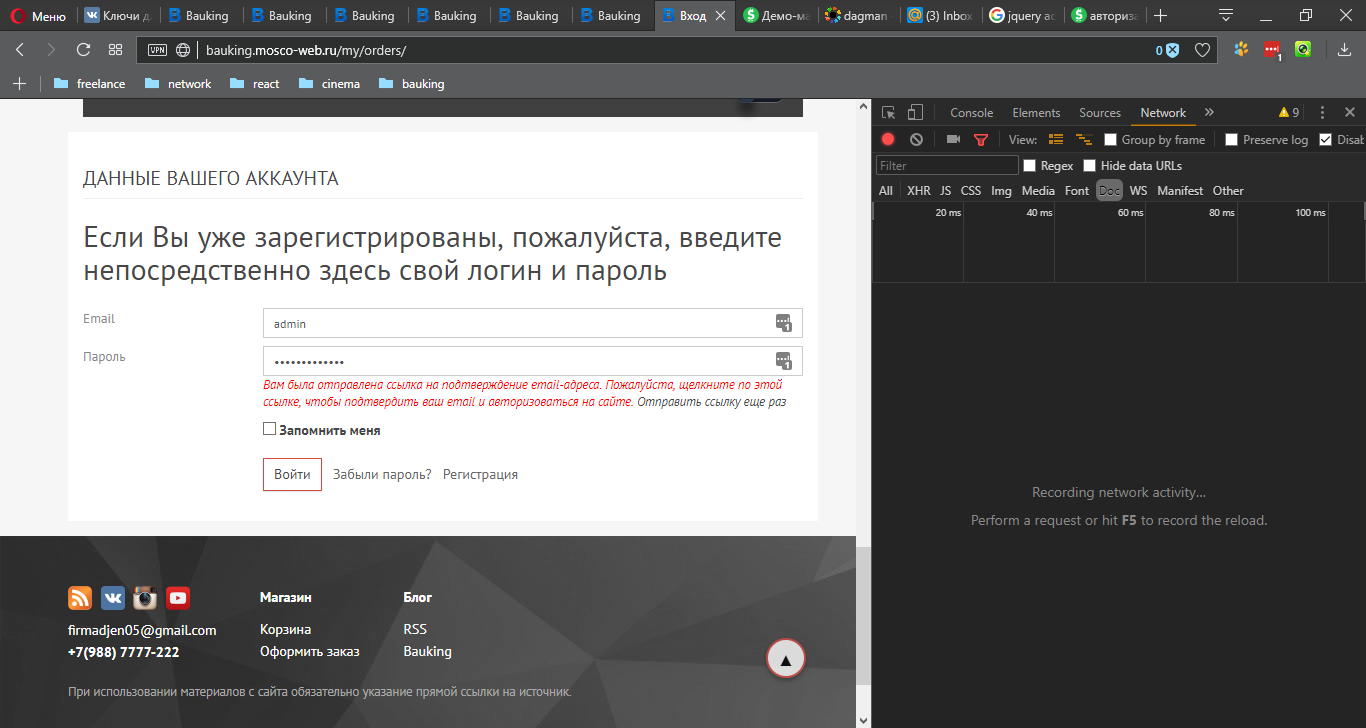Open the Оформить заказ footer link
The image size is (1366, 728).
(x=309, y=652)
